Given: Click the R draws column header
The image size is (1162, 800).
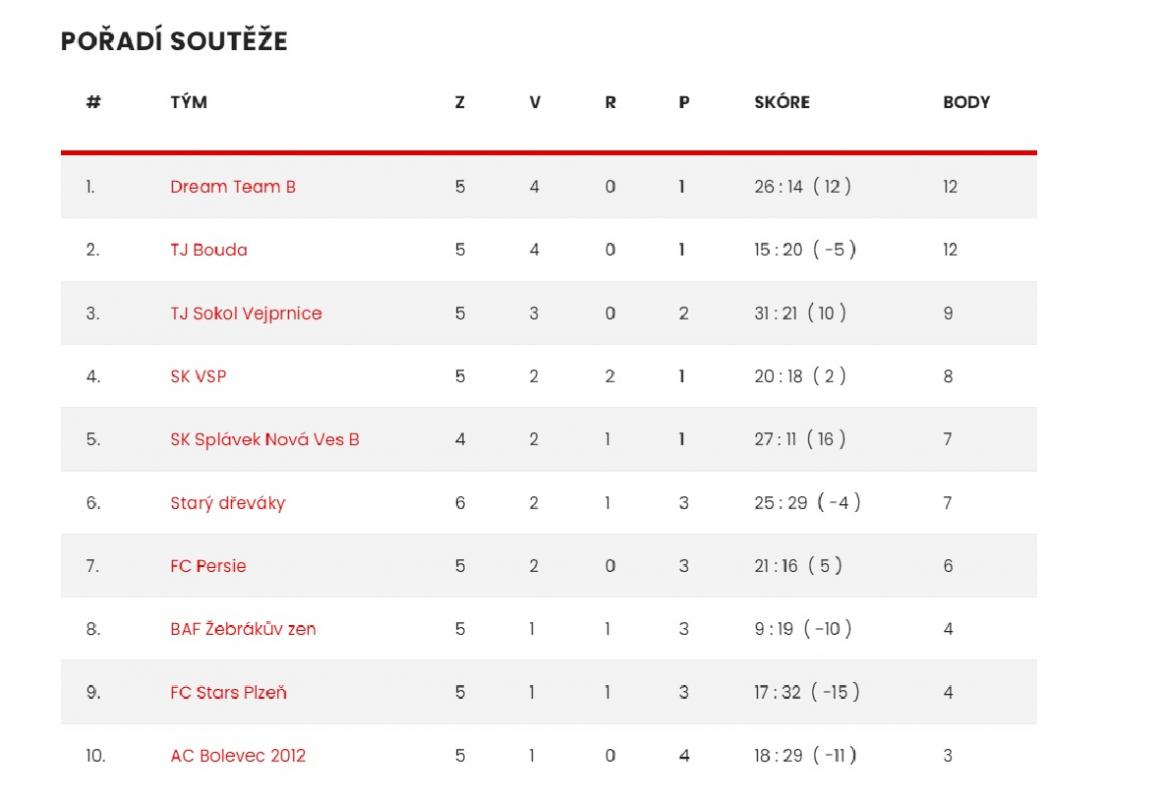Looking at the screenshot, I should [610, 102].
